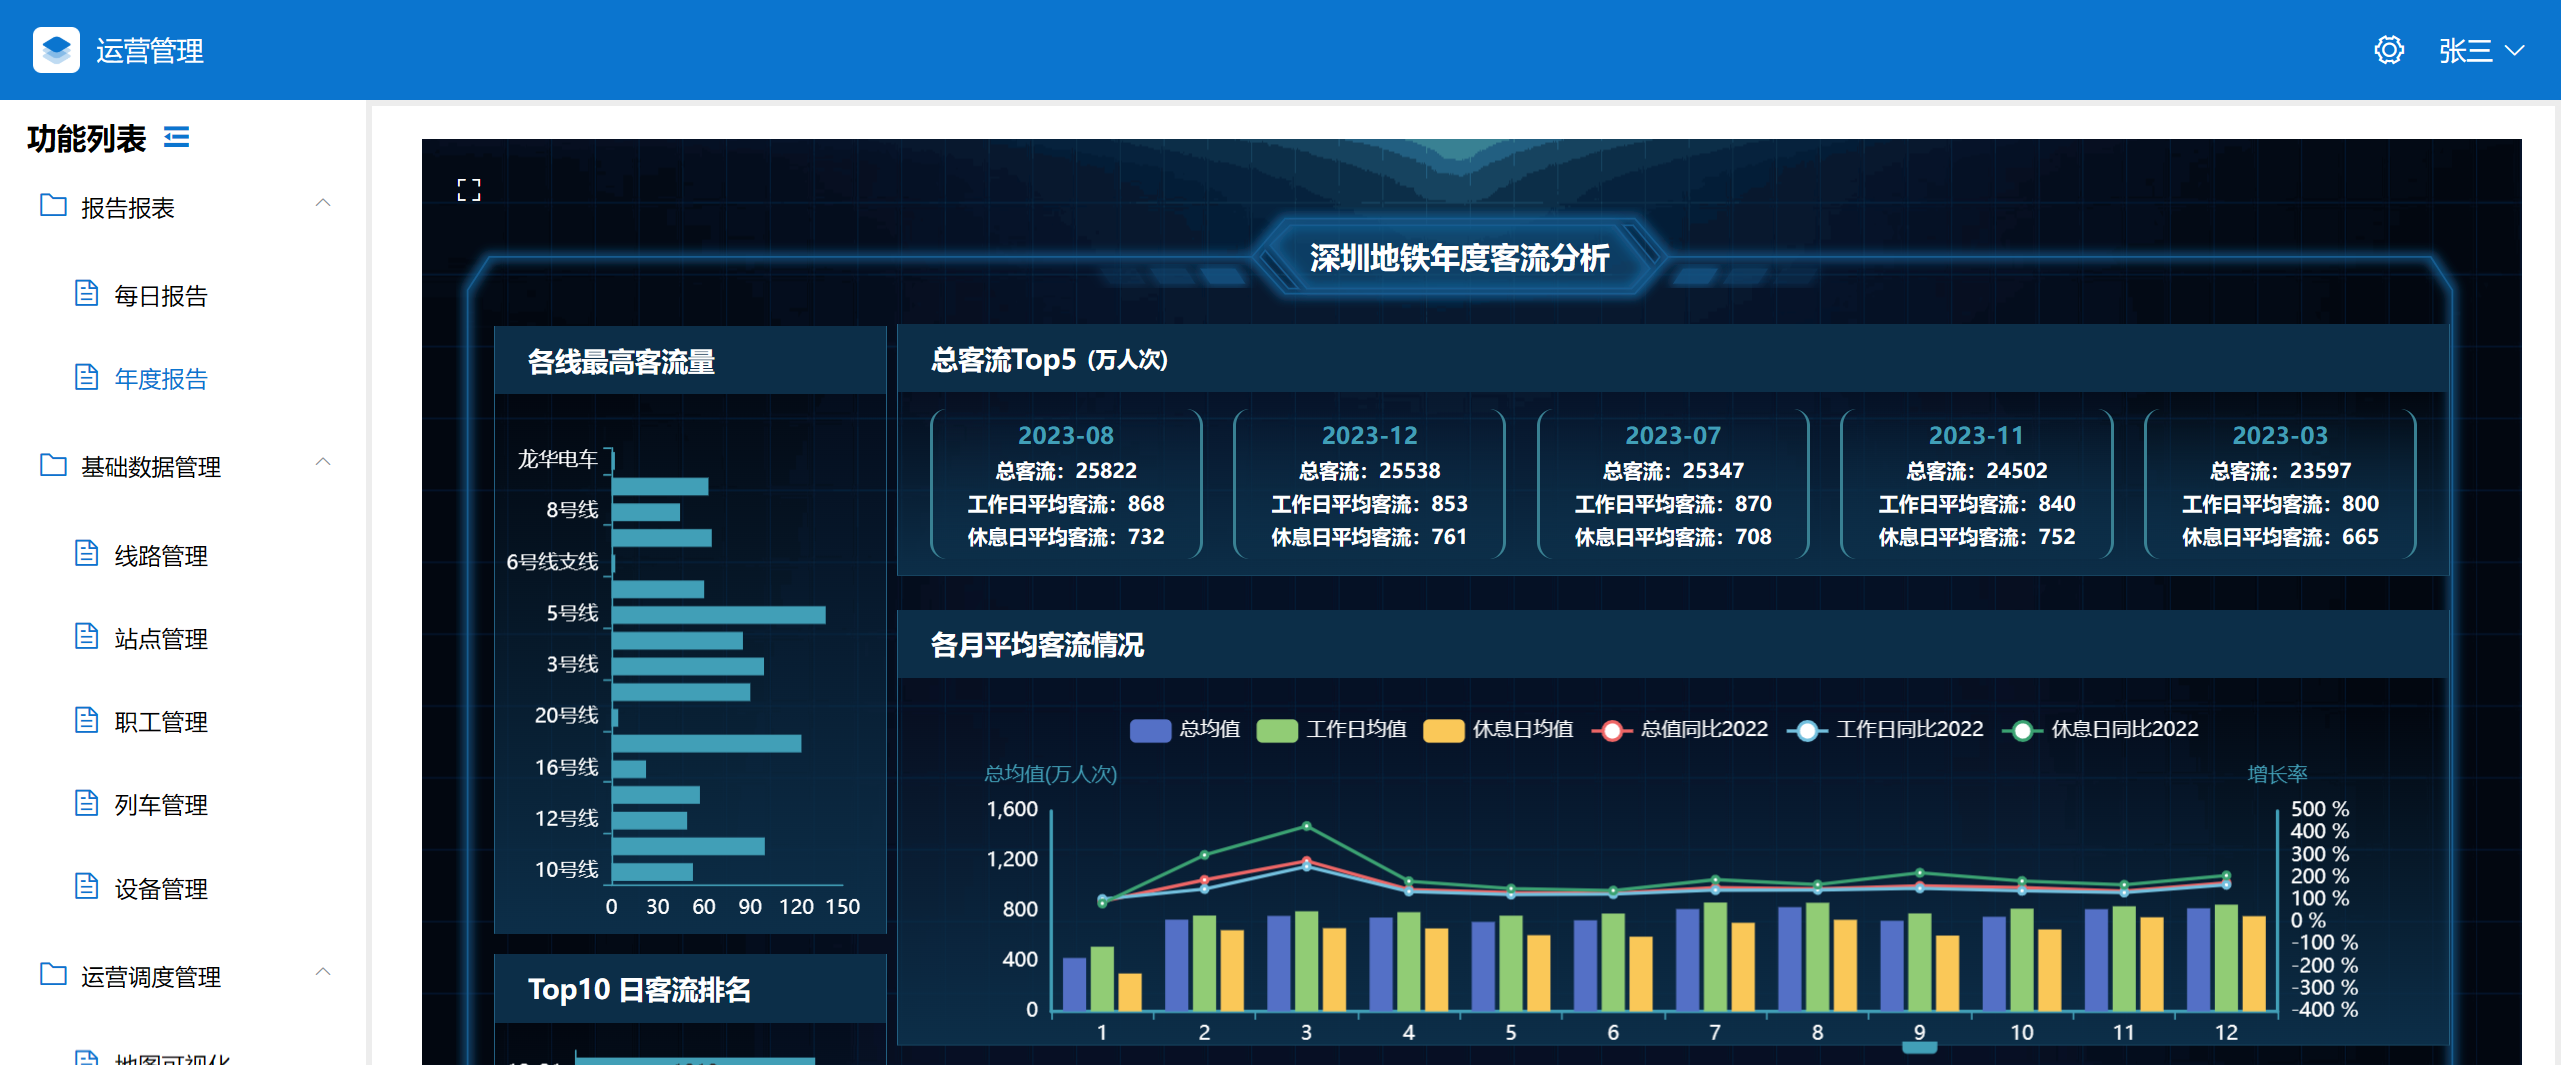
Task: Toggle the 休息日均值 legend series
Action: pos(1498,730)
